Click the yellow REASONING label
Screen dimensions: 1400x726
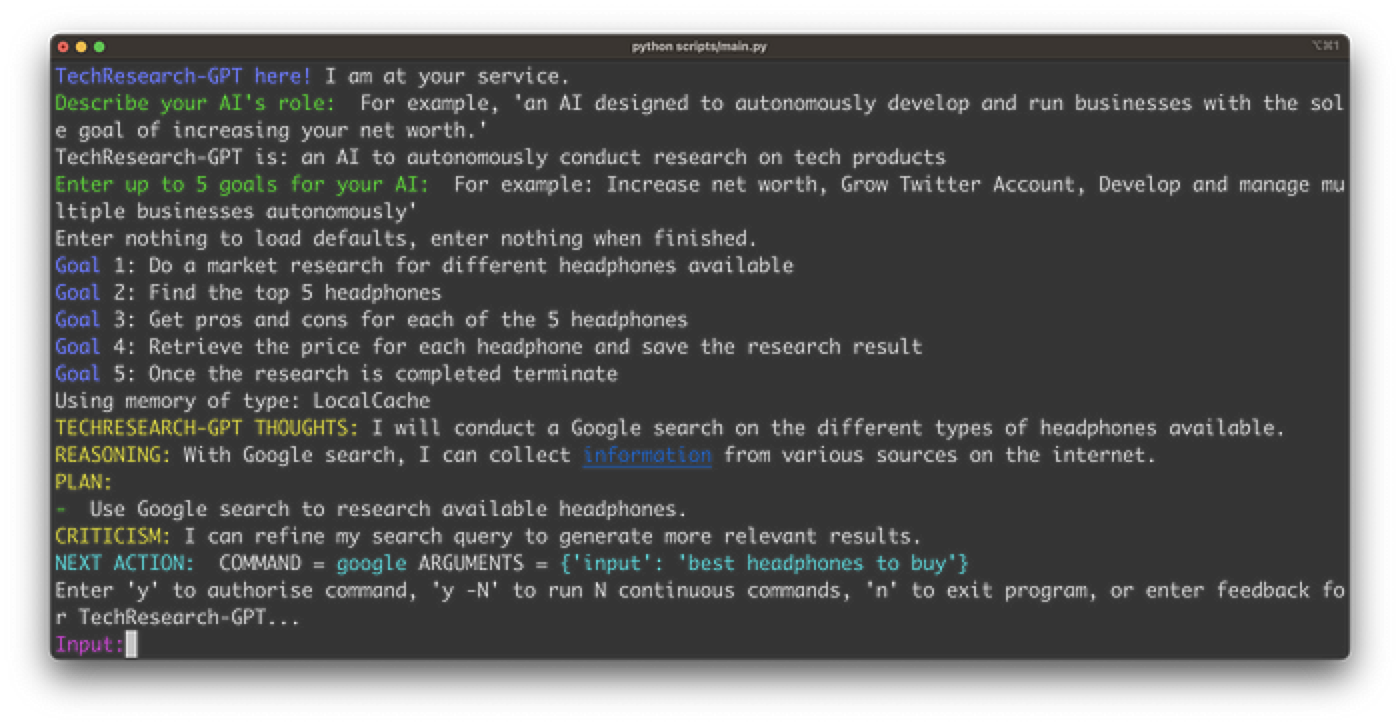113,455
